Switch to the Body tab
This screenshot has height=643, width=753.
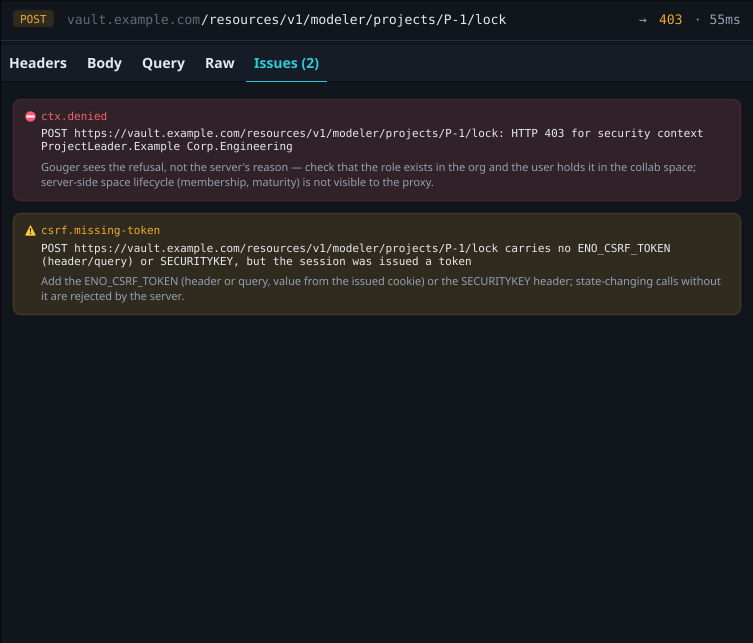click(104, 63)
